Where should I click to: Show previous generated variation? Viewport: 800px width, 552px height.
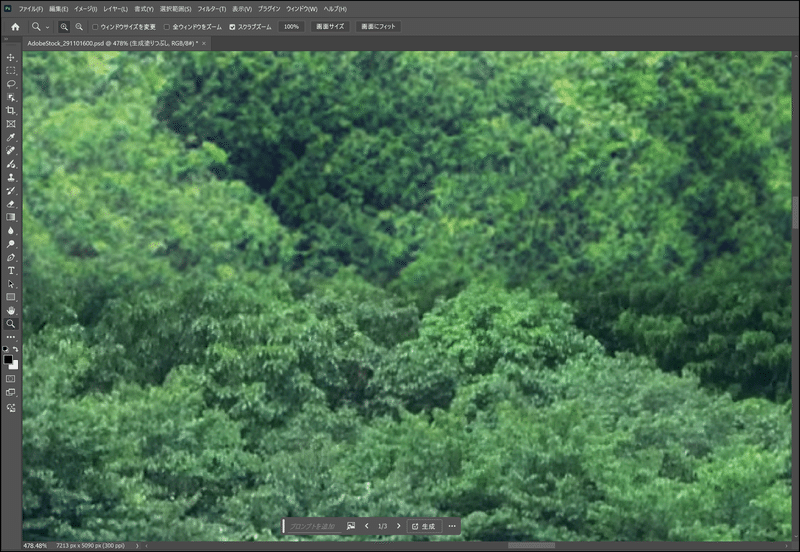pyautogui.click(x=366, y=526)
